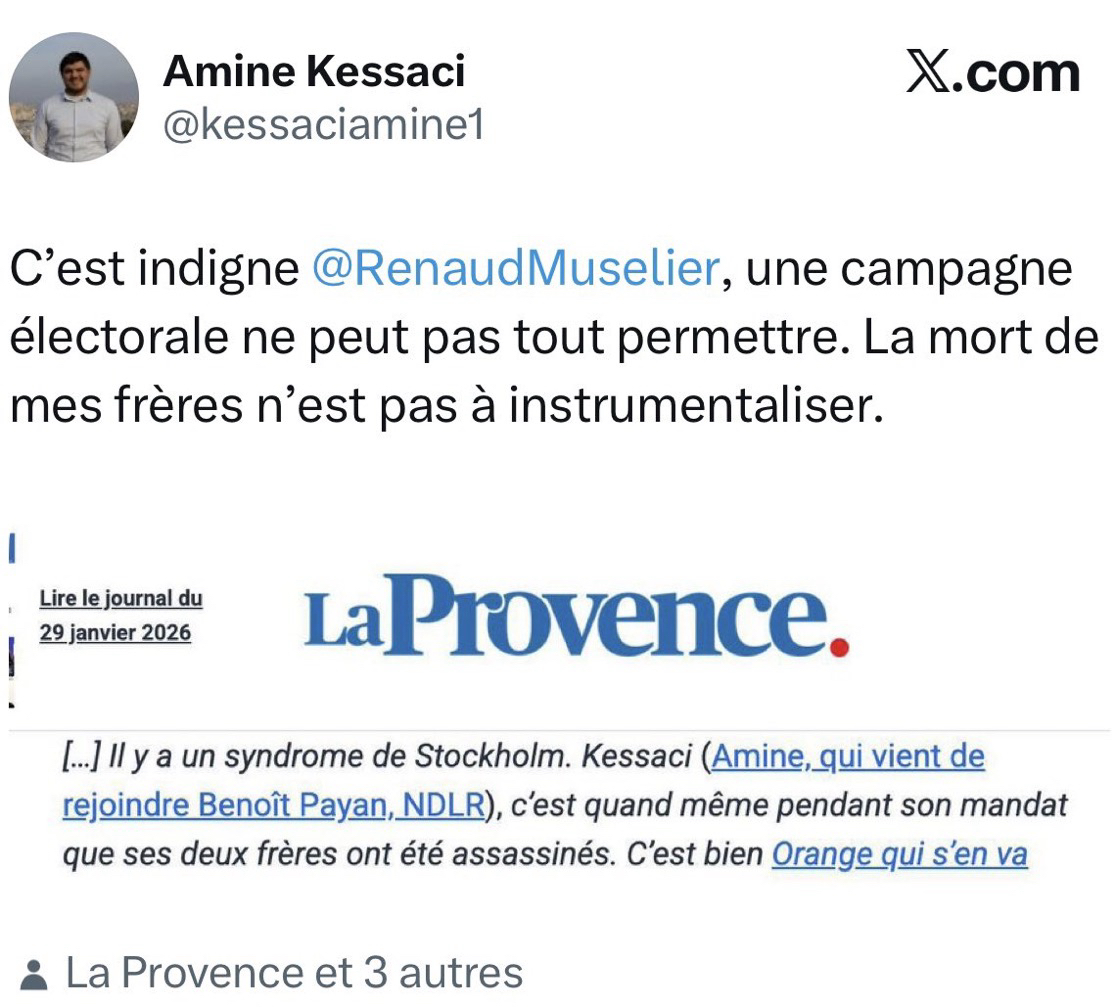Click the tagged people person icon
Screen dimensions: 1116x1007
tap(33, 975)
